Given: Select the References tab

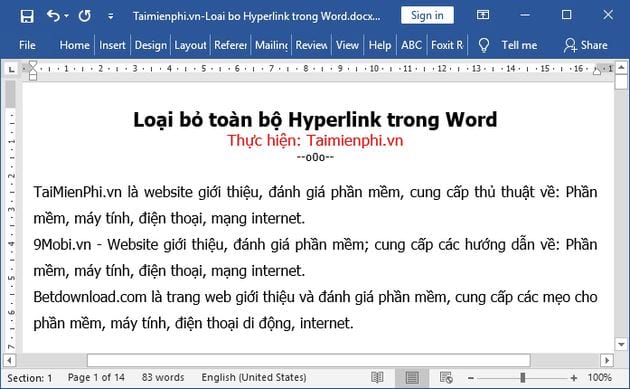Looking at the screenshot, I should click(230, 45).
